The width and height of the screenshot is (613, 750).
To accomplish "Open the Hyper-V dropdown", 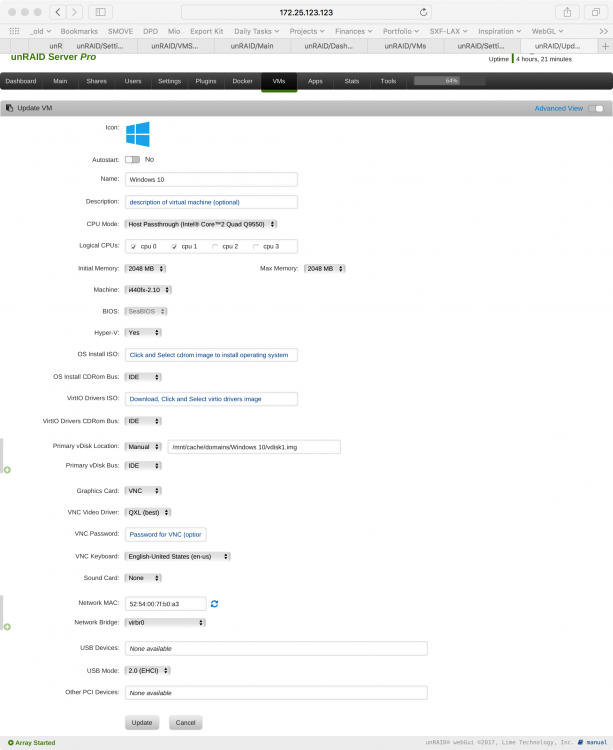I will point(143,332).
